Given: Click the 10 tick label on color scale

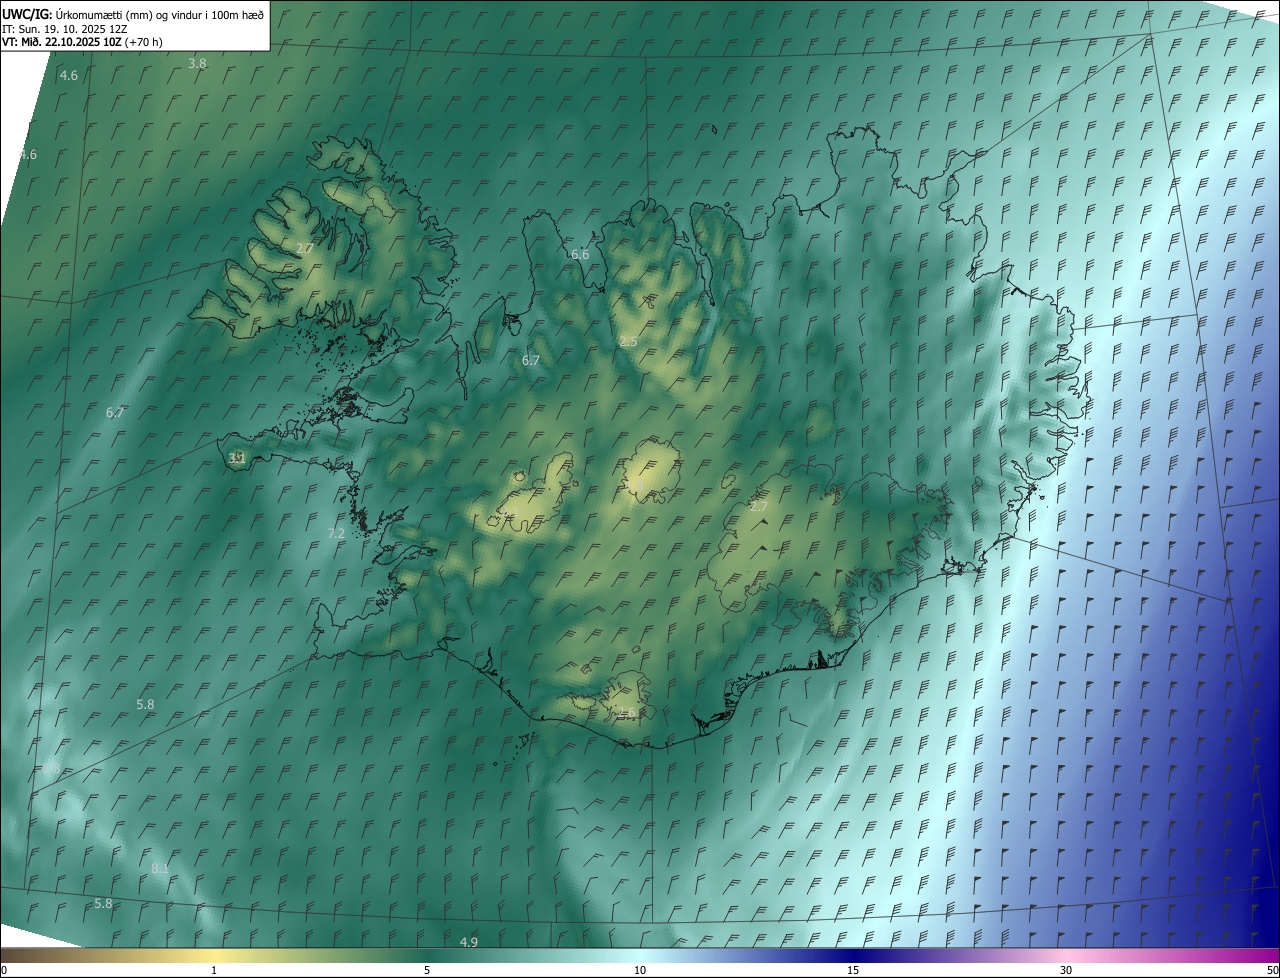Looking at the screenshot, I should pos(640,970).
